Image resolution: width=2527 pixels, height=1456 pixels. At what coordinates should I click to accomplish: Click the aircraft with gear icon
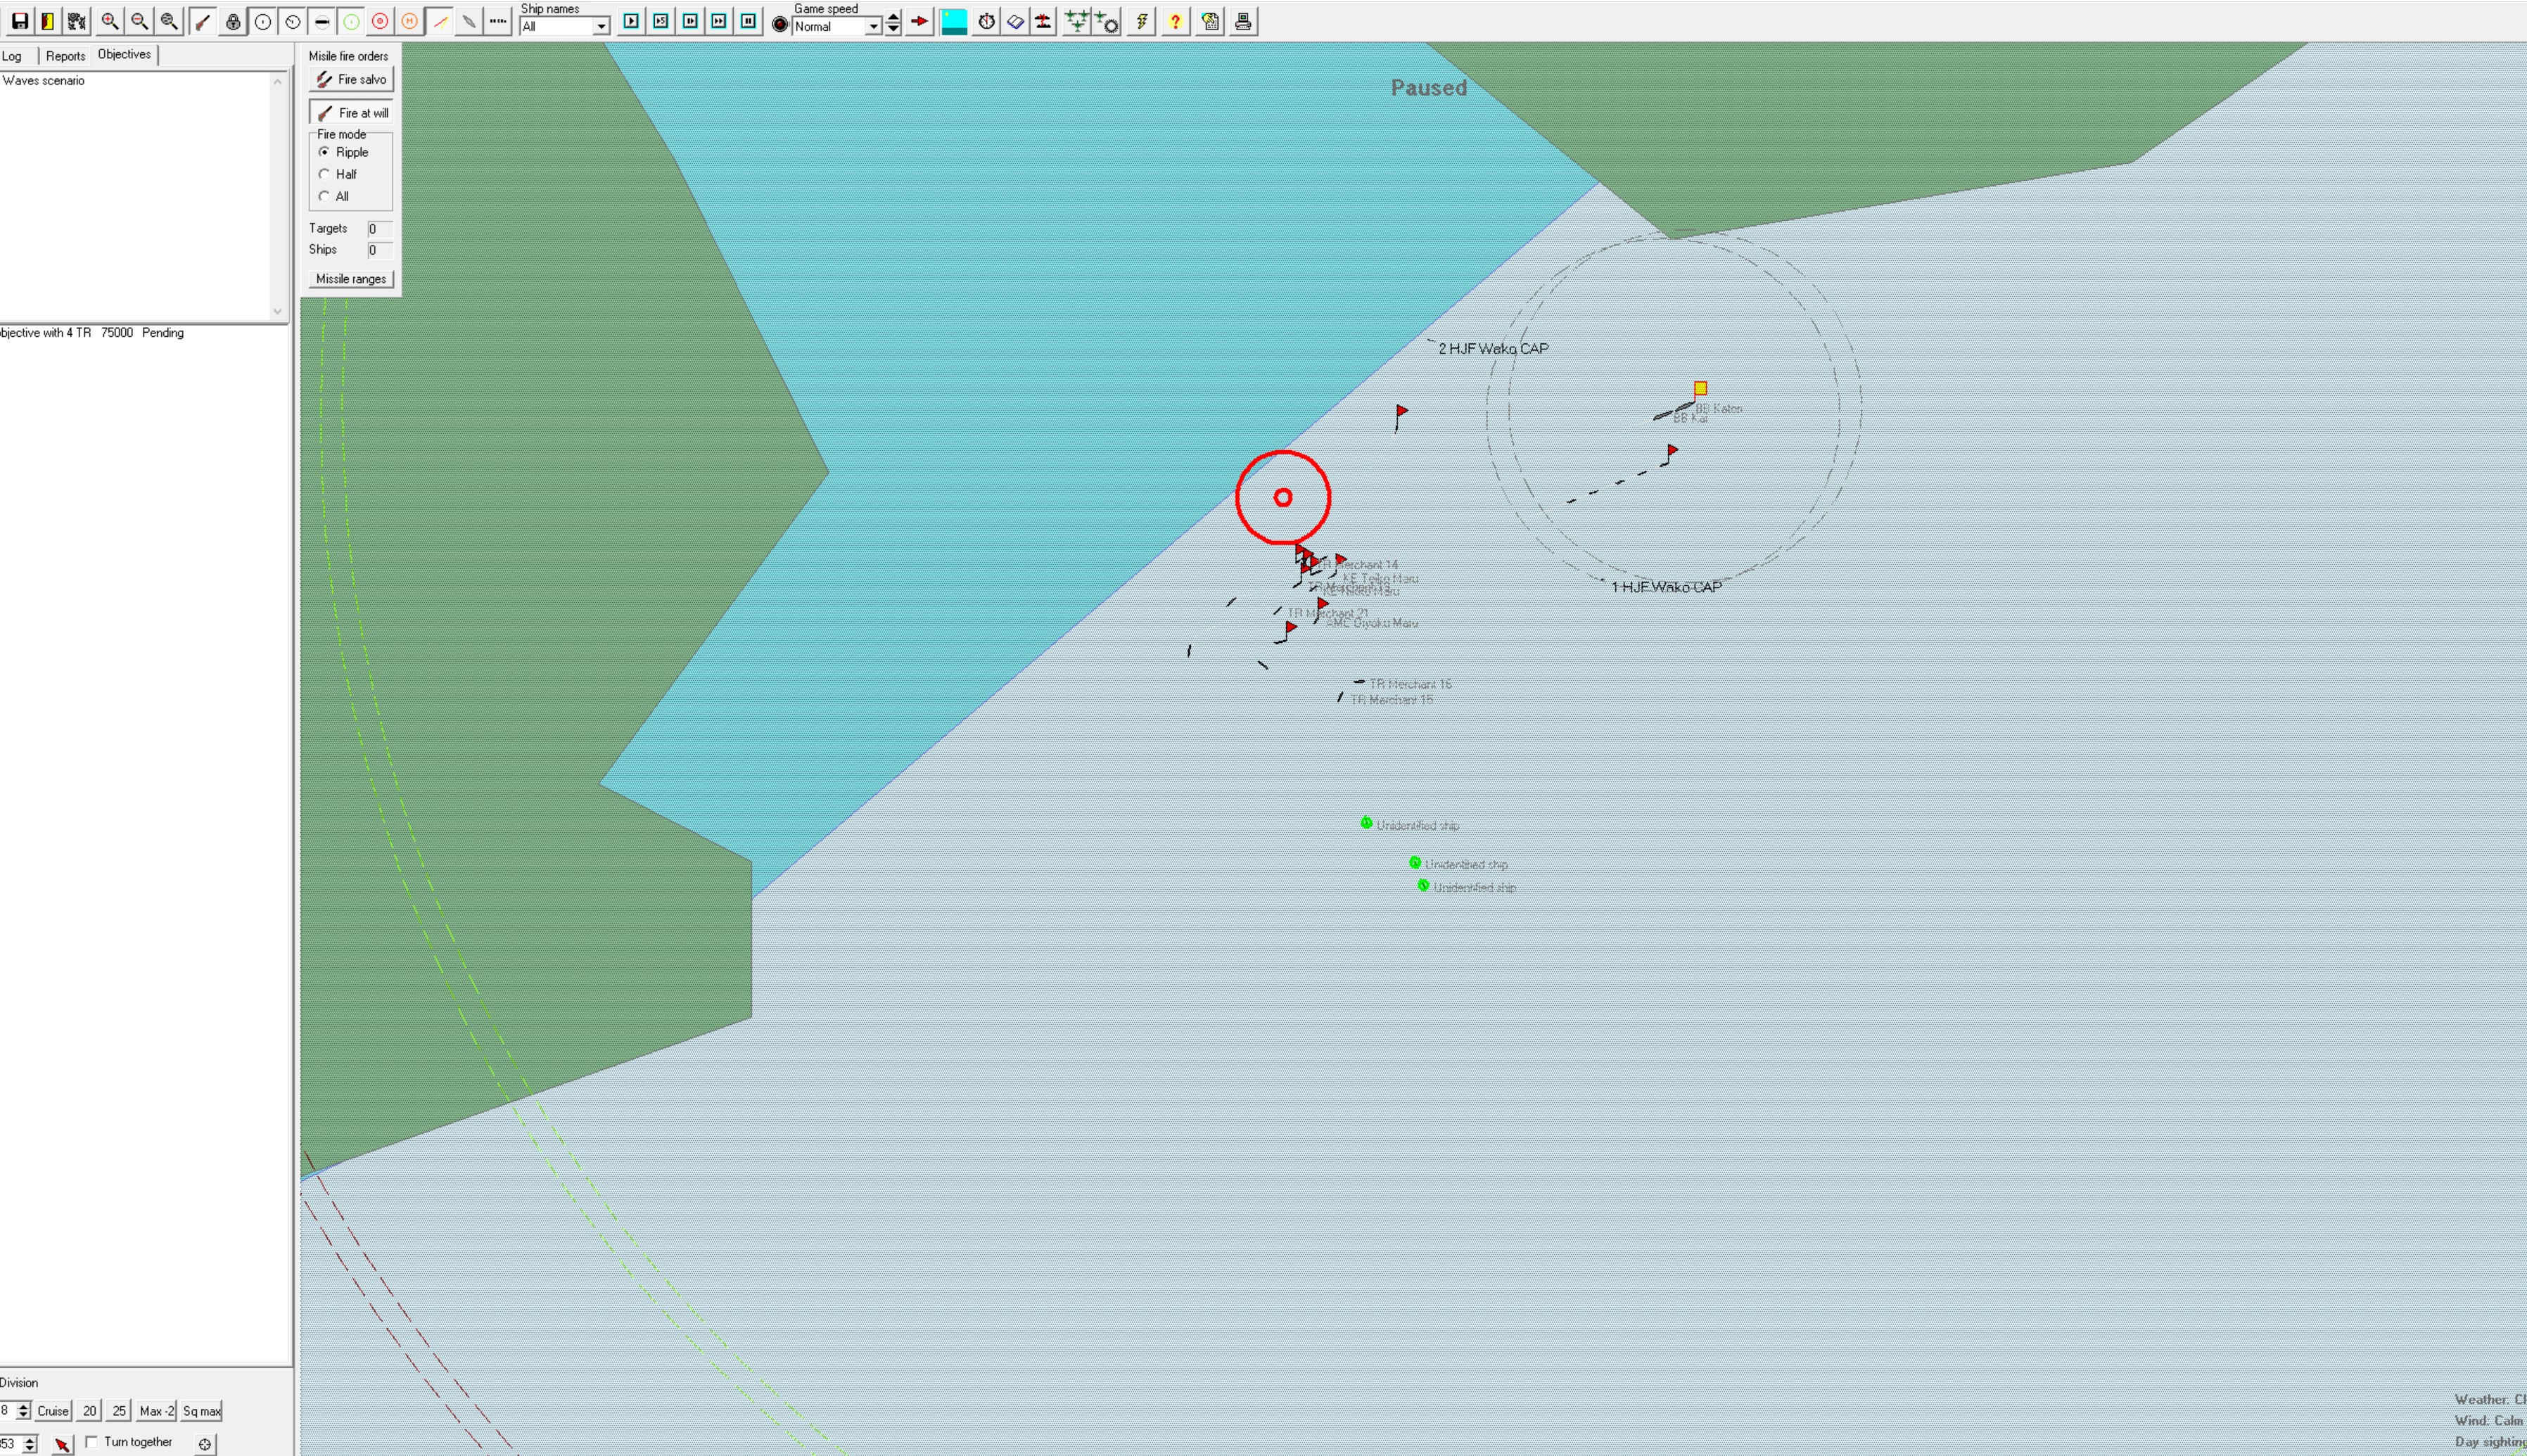tap(1106, 21)
